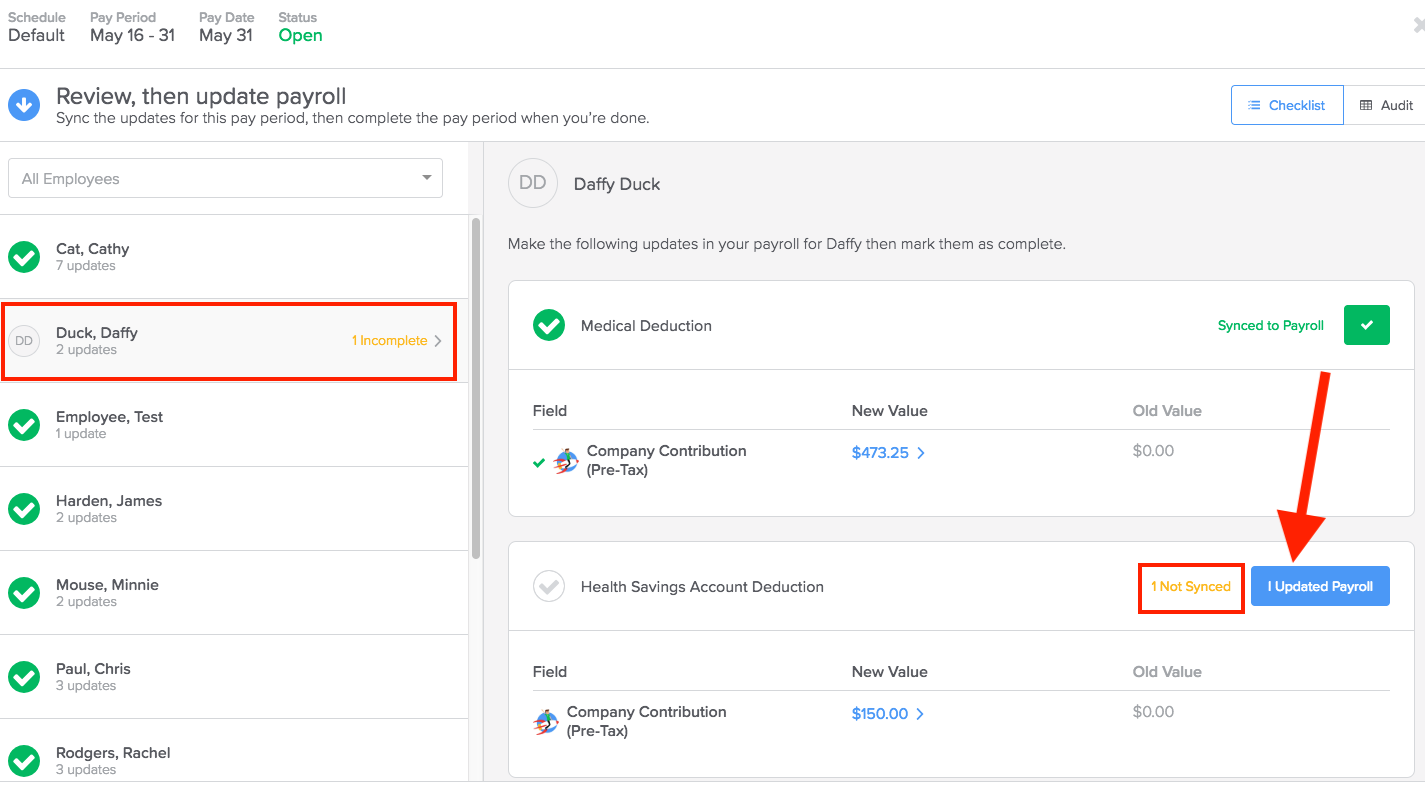Click the green check beside Medical Deduction

pos(549,325)
